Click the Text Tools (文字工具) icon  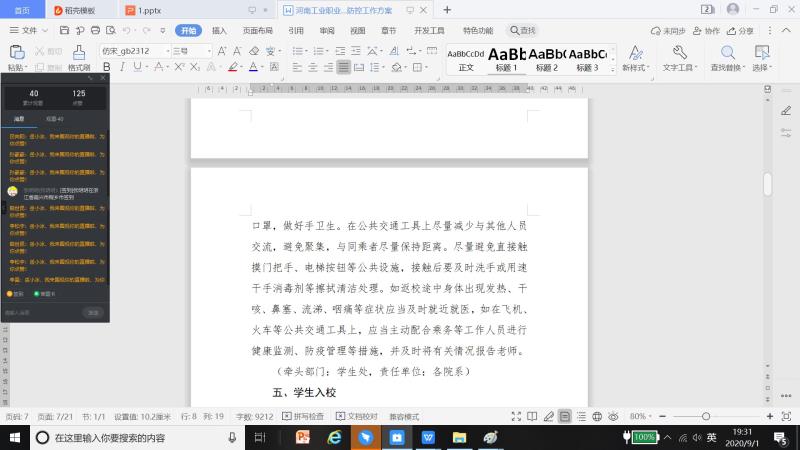678,53
